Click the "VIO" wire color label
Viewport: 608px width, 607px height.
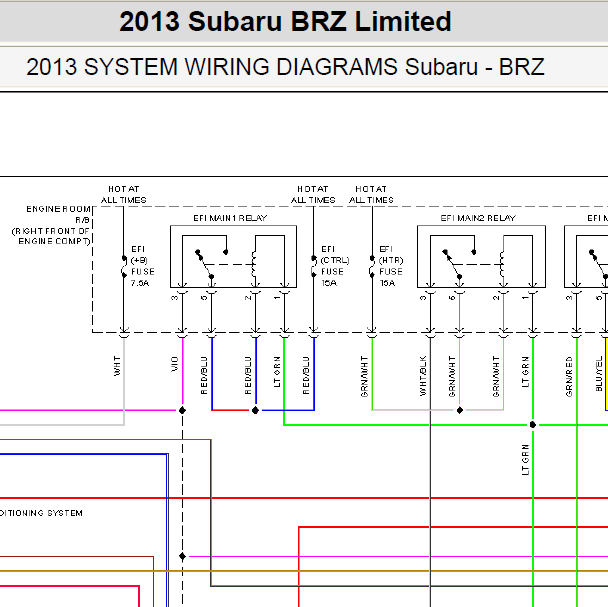pyautogui.click(x=174, y=364)
